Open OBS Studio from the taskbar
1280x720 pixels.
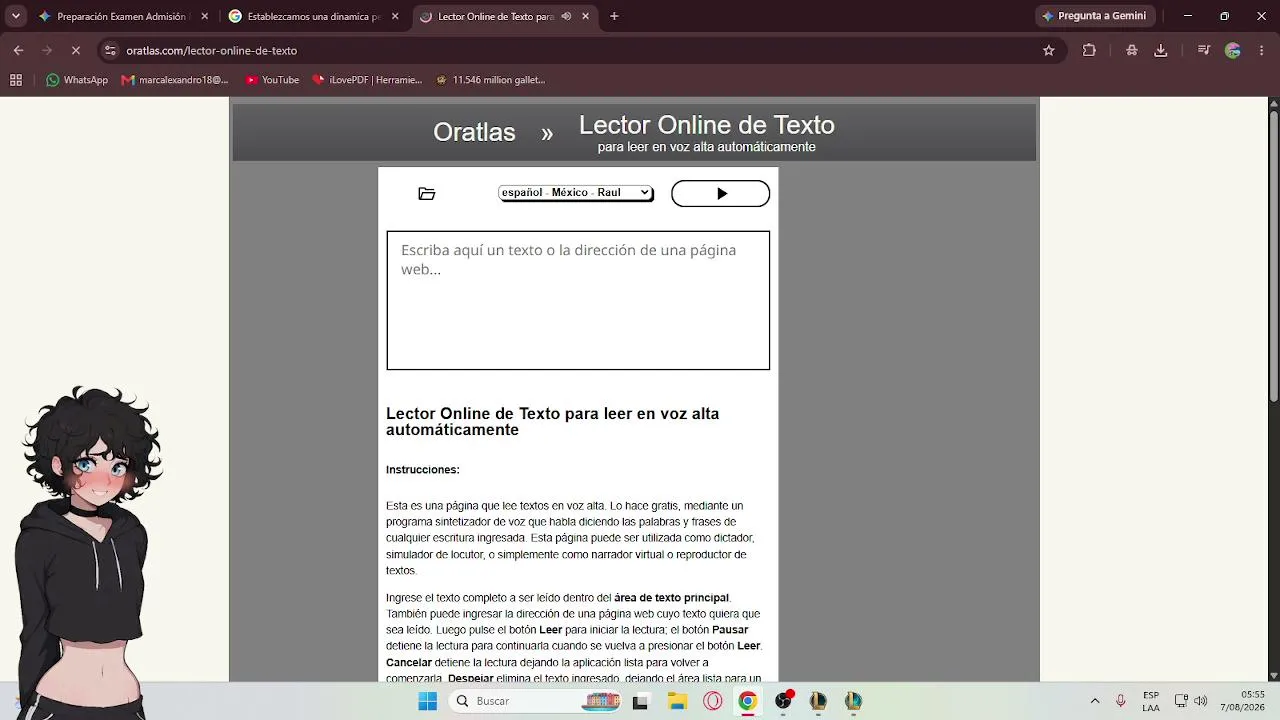click(x=783, y=701)
